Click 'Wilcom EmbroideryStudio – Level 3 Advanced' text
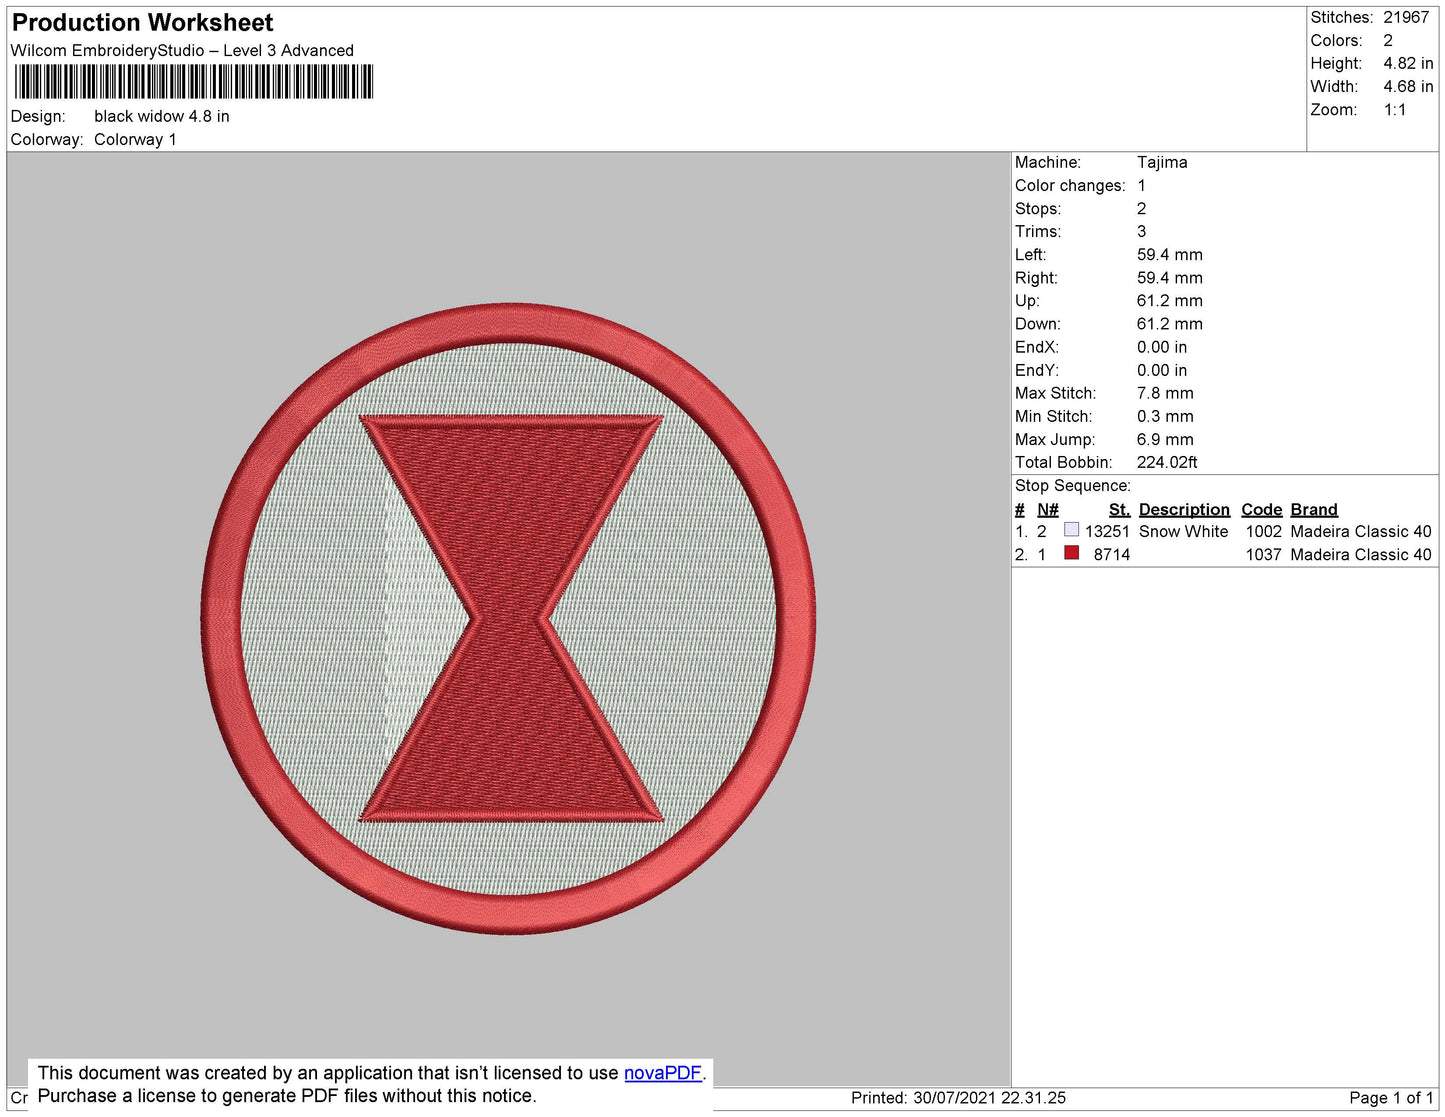This screenshot has width=1445, height=1117. pyautogui.click(x=182, y=50)
